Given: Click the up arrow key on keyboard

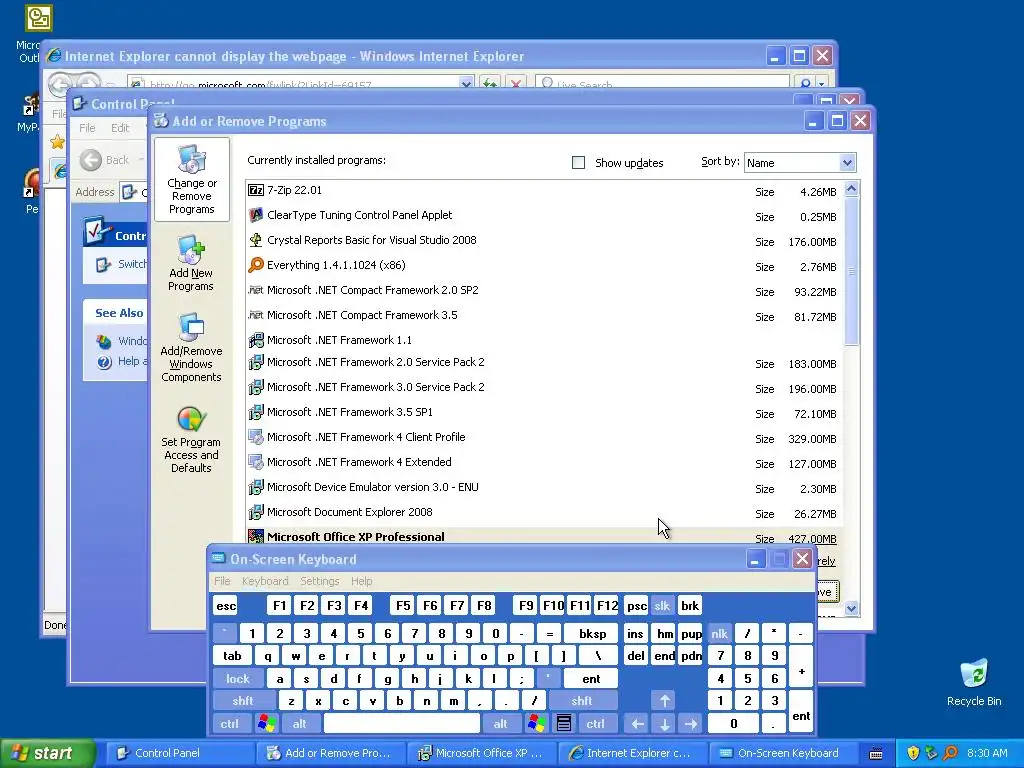Looking at the screenshot, I should pos(664,701).
